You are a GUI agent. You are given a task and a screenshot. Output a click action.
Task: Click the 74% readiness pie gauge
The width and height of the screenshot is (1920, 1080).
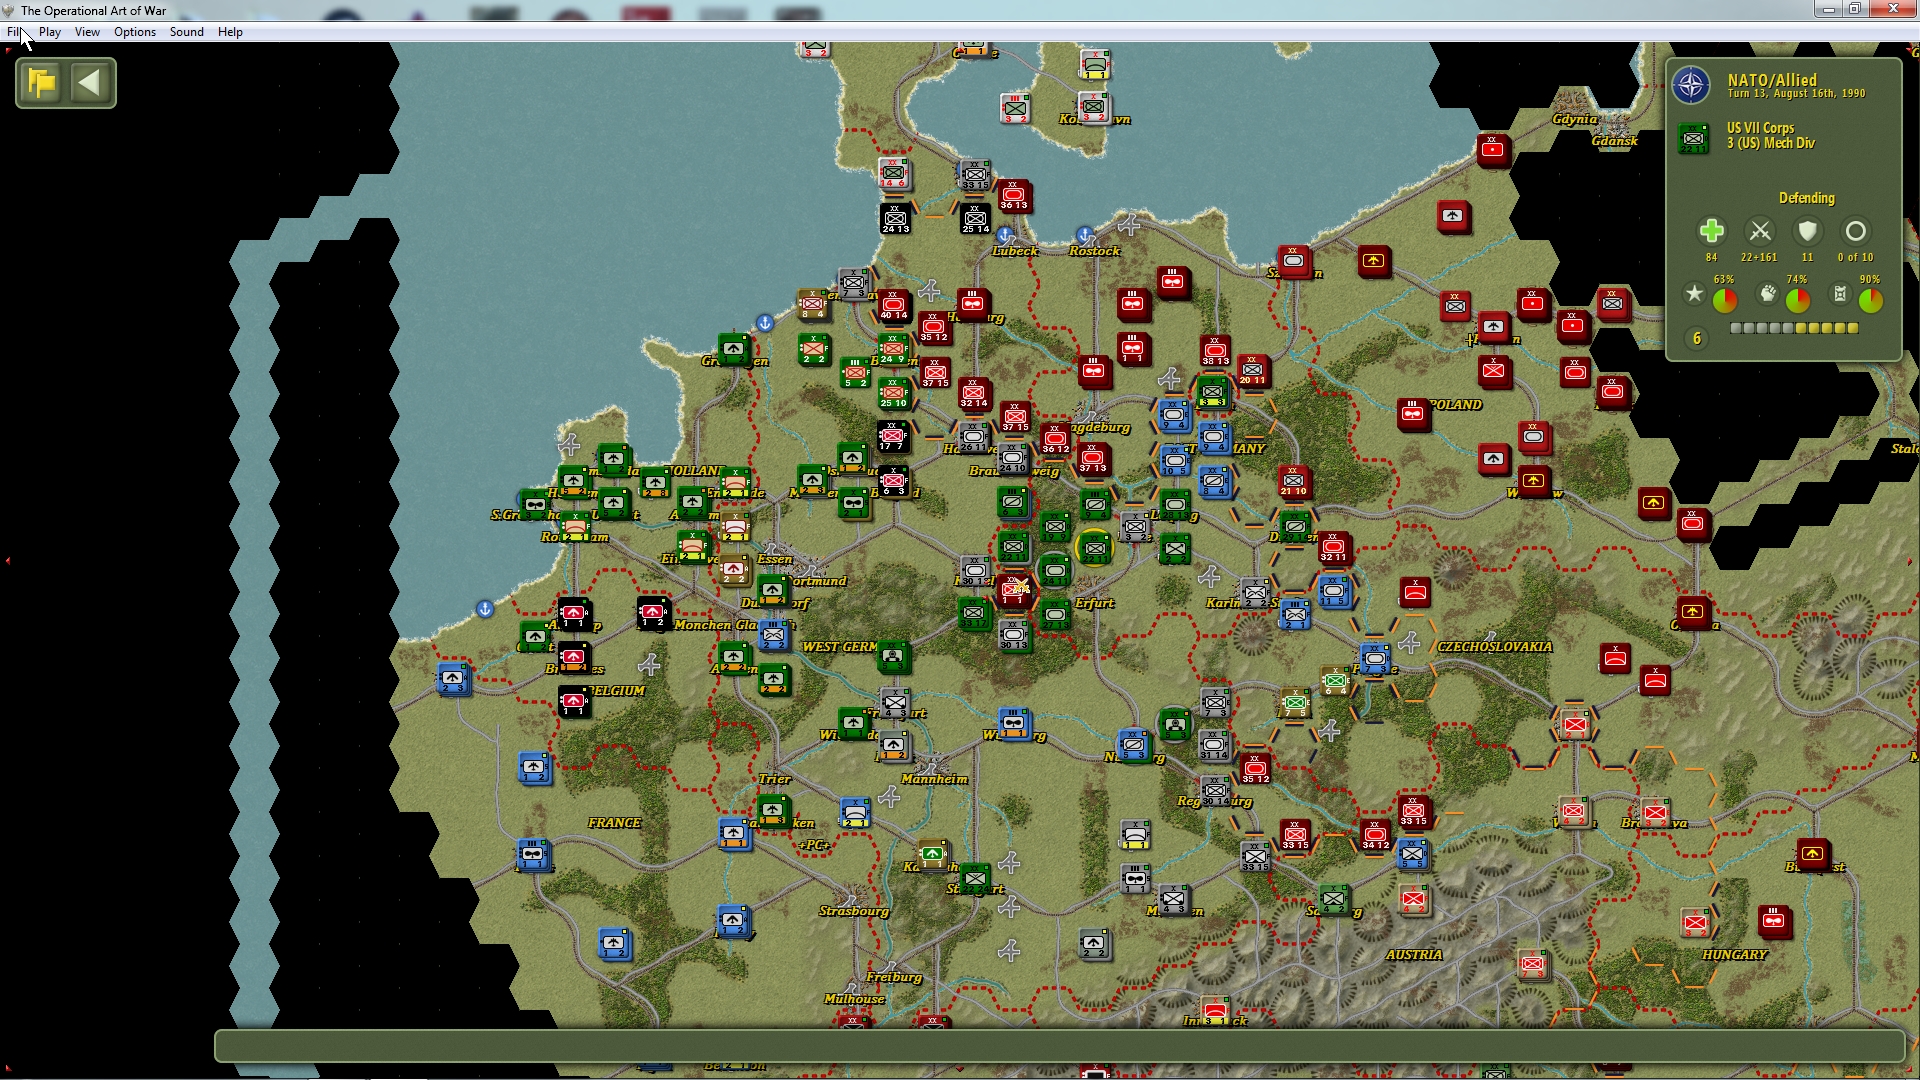[1798, 300]
